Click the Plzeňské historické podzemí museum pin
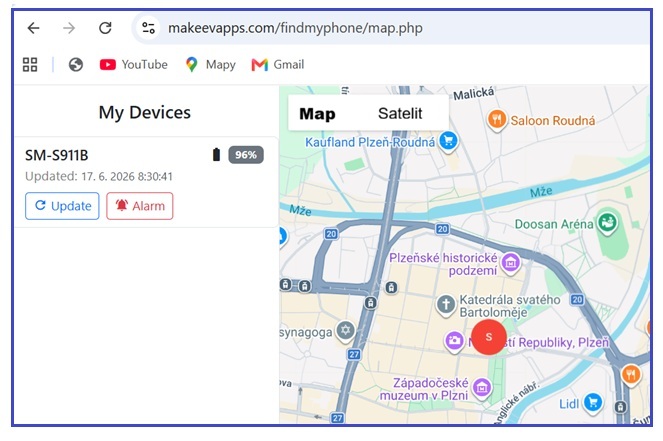This screenshot has height=441, width=663. pos(511,263)
